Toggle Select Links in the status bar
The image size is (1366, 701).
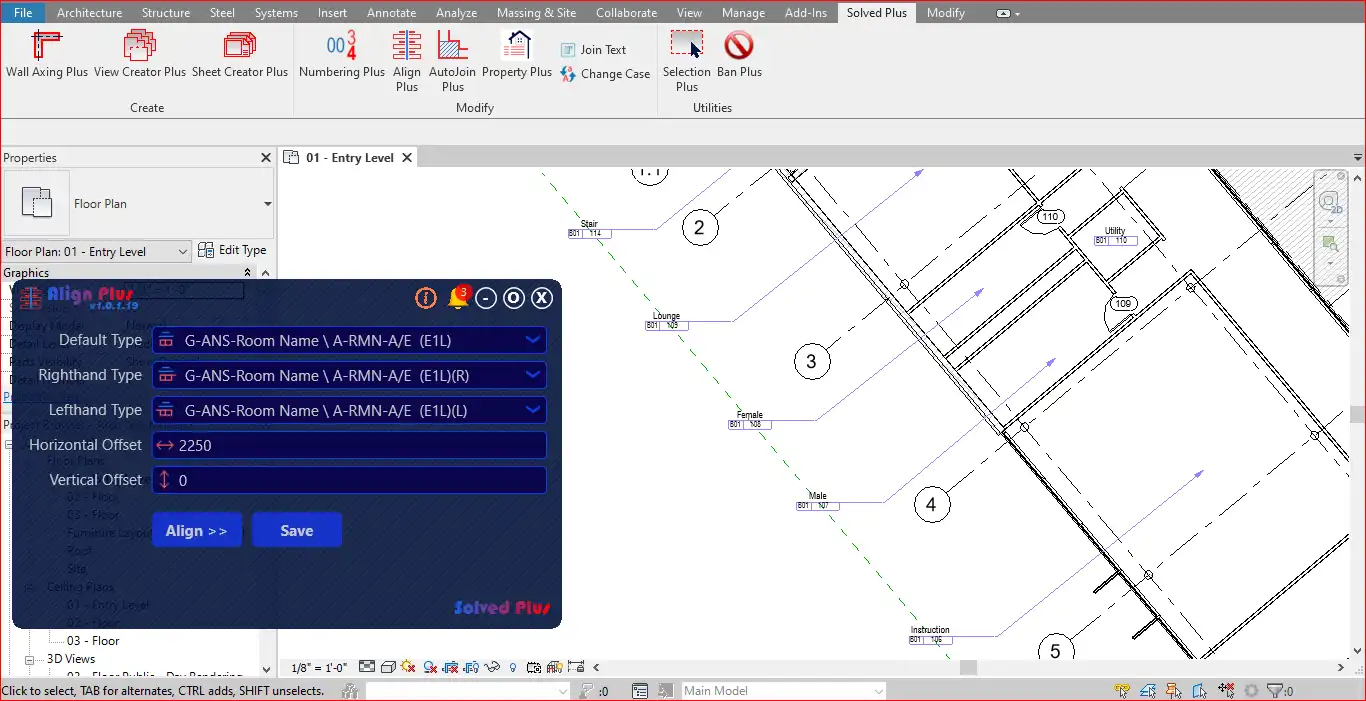(x=1123, y=691)
